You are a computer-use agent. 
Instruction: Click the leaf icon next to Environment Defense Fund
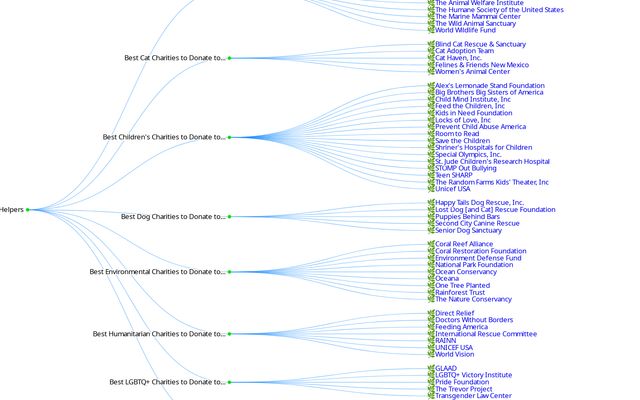click(431, 258)
